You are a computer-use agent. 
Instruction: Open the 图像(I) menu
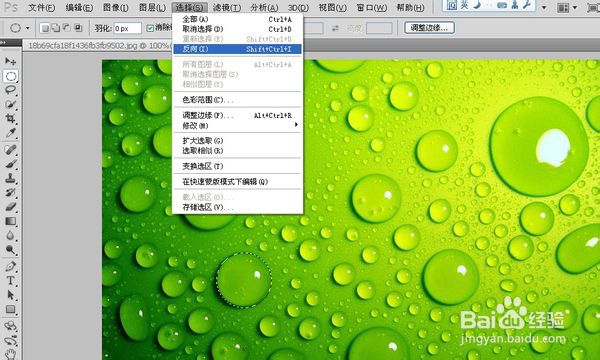coord(116,7)
